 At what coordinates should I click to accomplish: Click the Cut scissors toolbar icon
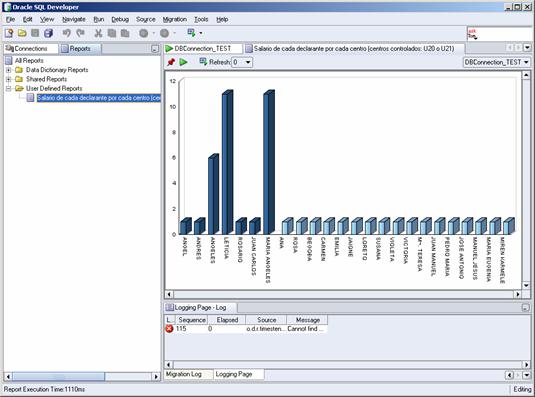pyautogui.click(x=98, y=33)
